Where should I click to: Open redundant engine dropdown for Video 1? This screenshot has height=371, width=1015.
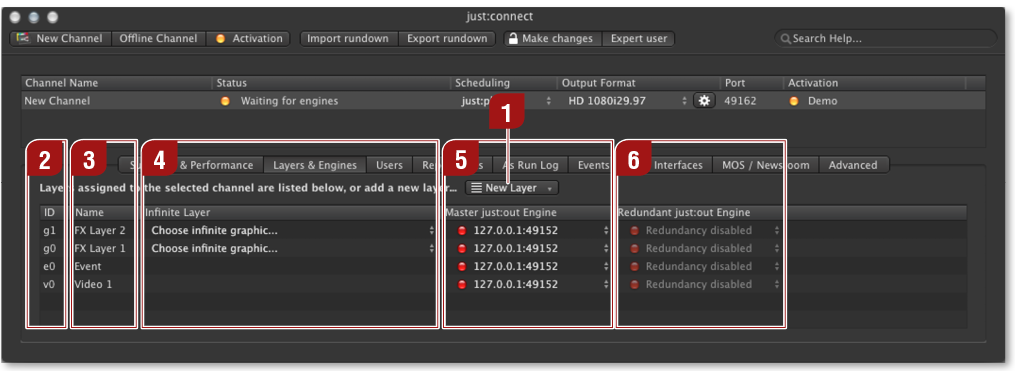pyautogui.click(x=704, y=285)
